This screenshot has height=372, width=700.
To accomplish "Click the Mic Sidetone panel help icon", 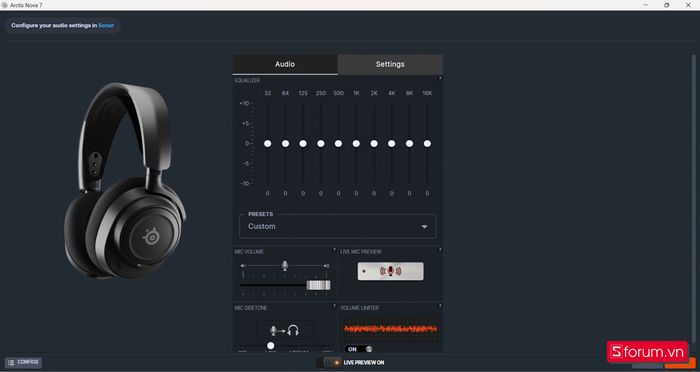I will click(x=334, y=306).
